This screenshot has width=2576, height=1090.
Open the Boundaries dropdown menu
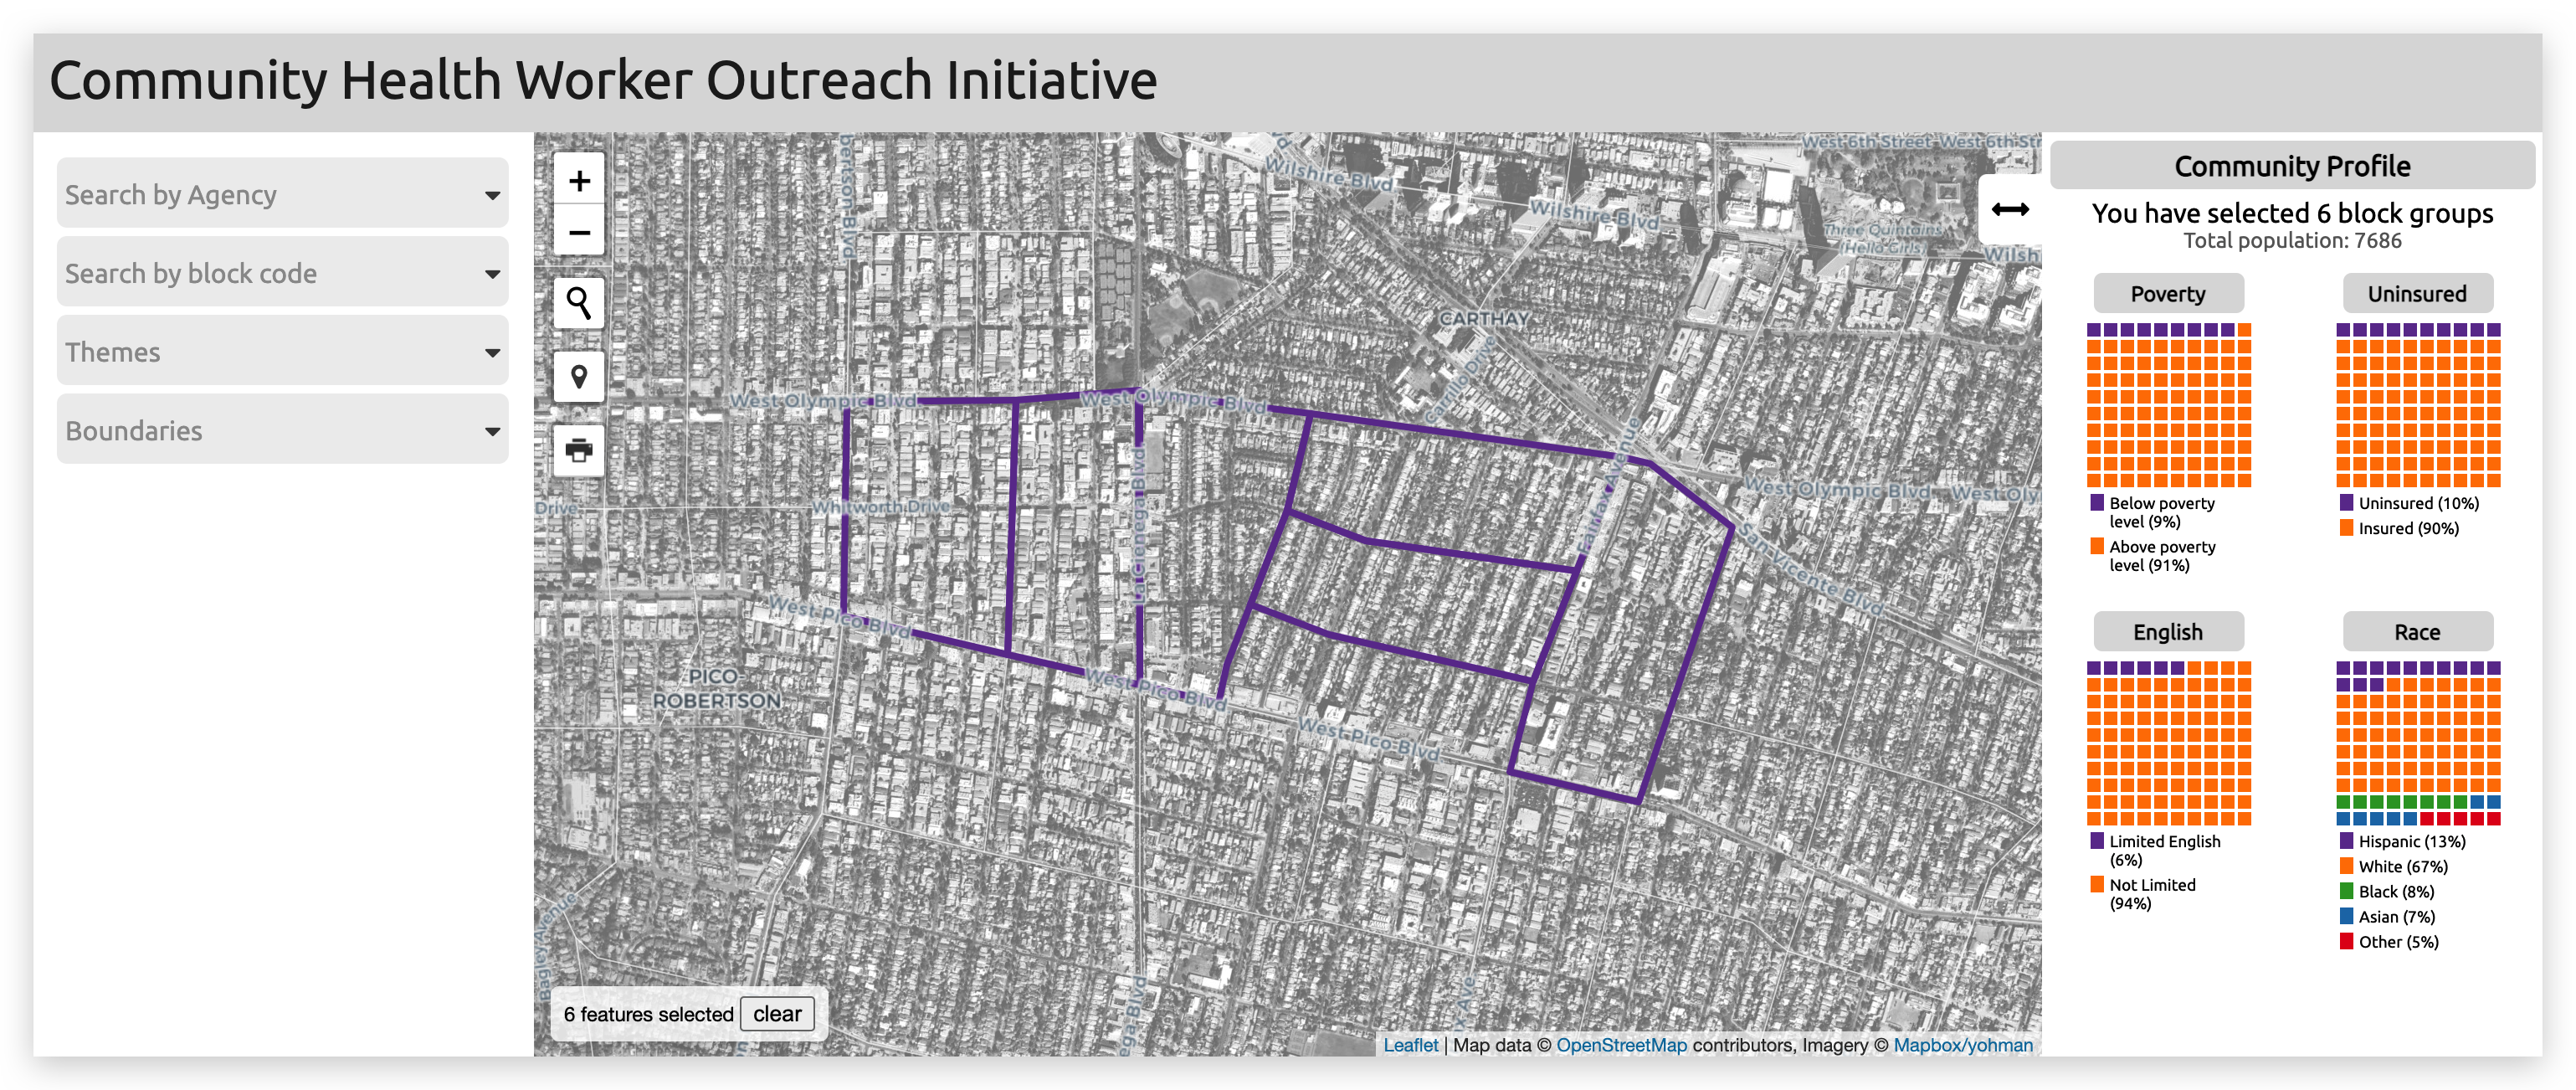click(282, 431)
